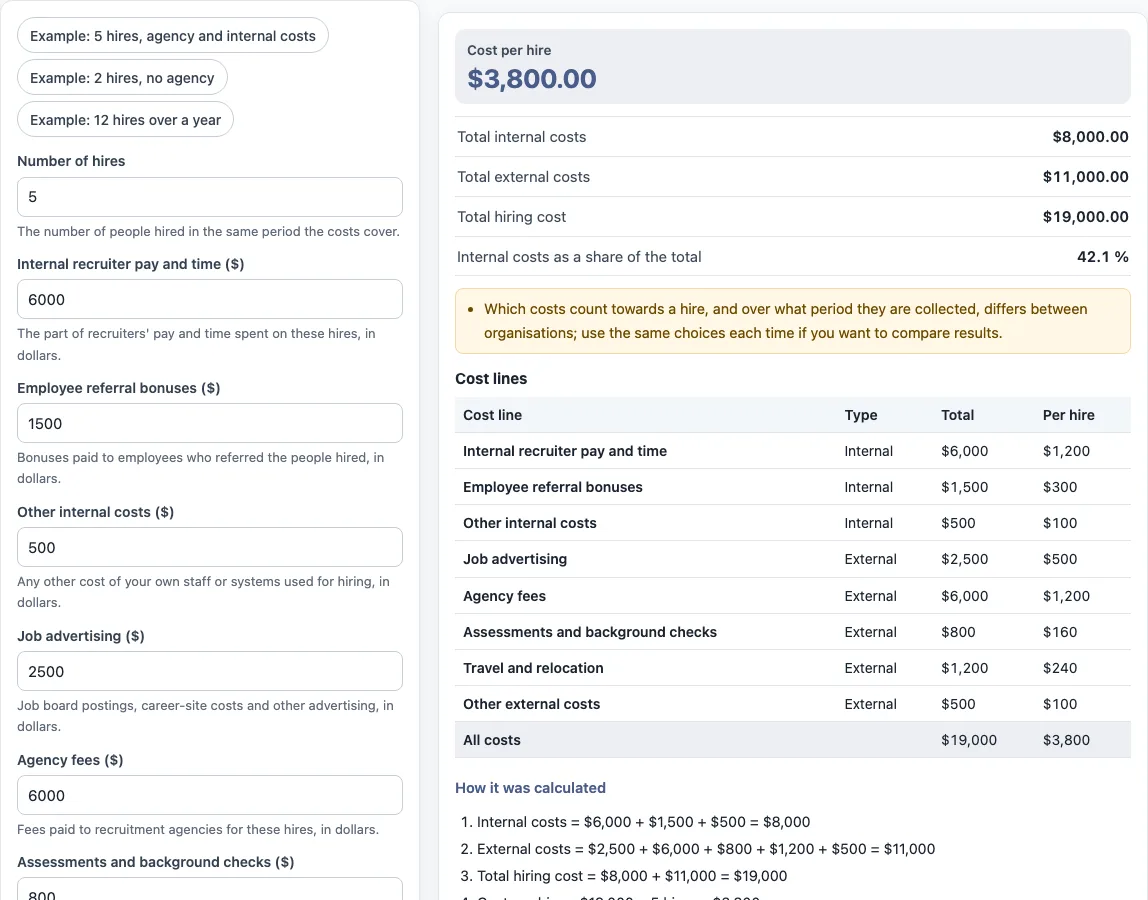The height and width of the screenshot is (900, 1148).
Task: Select Agency fees row label in table
Action: pyautogui.click(x=504, y=596)
